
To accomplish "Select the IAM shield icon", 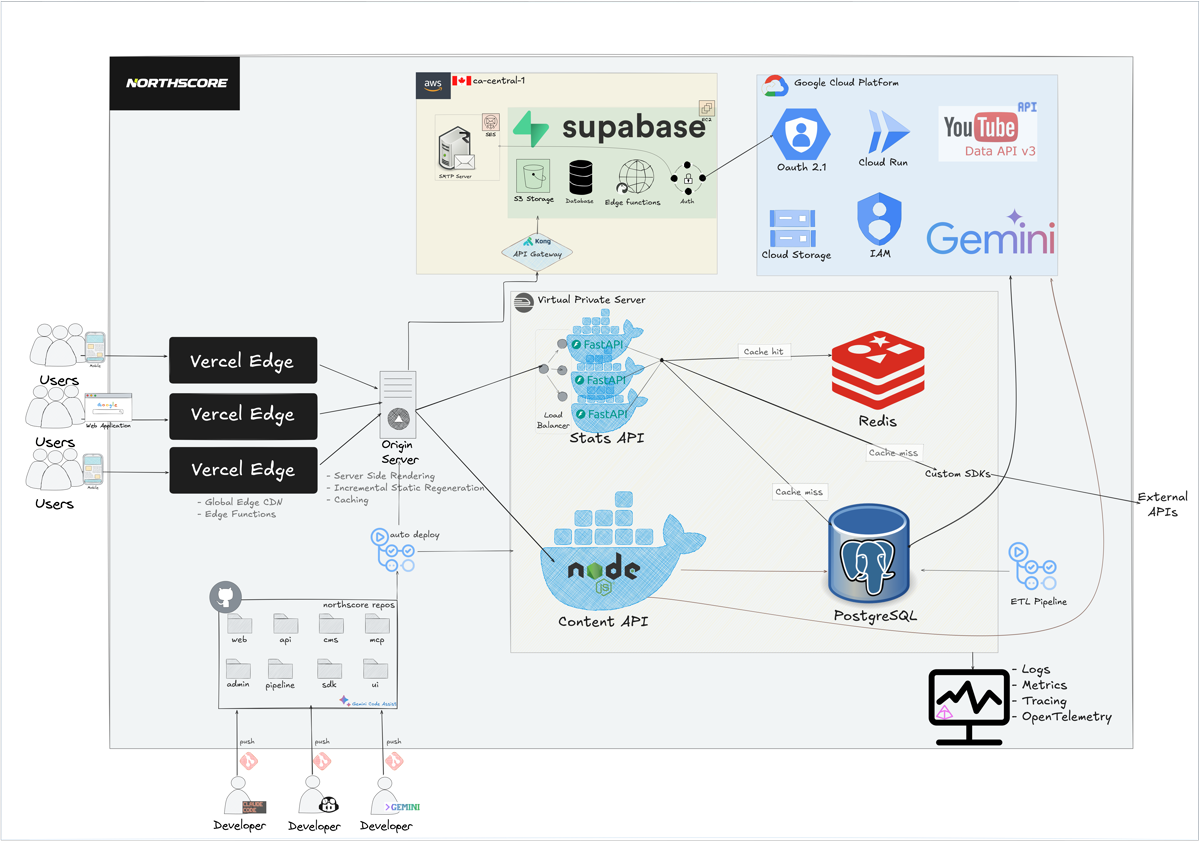I will pyautogui.click(x=878, y=218).
